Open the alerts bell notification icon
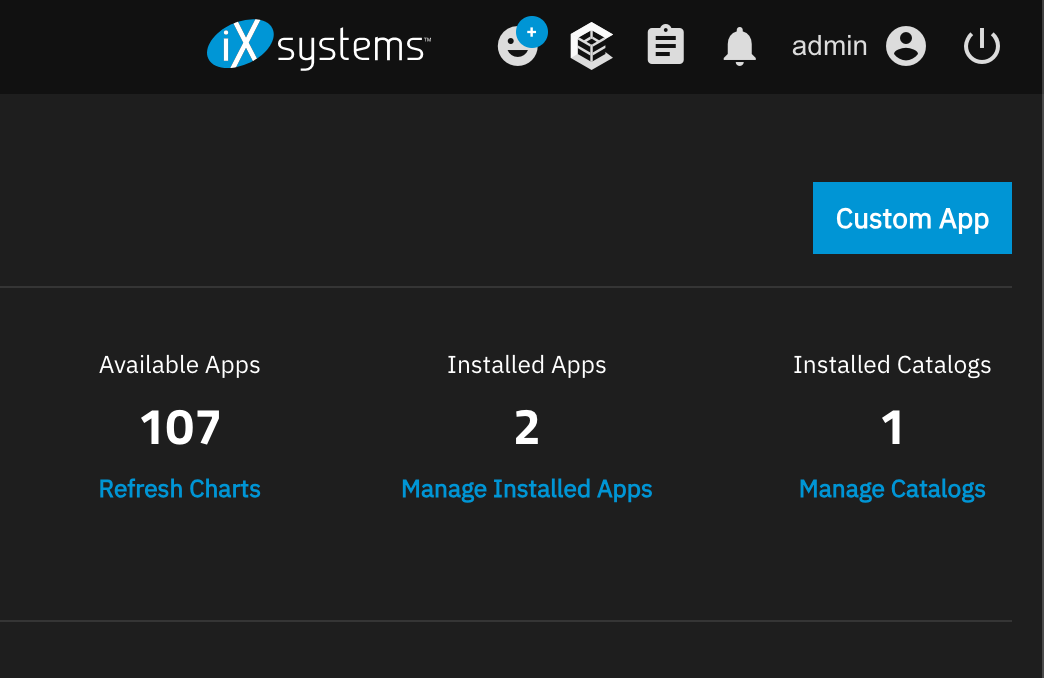Viewport: 1044px width, 678px height. pos(739,44)
